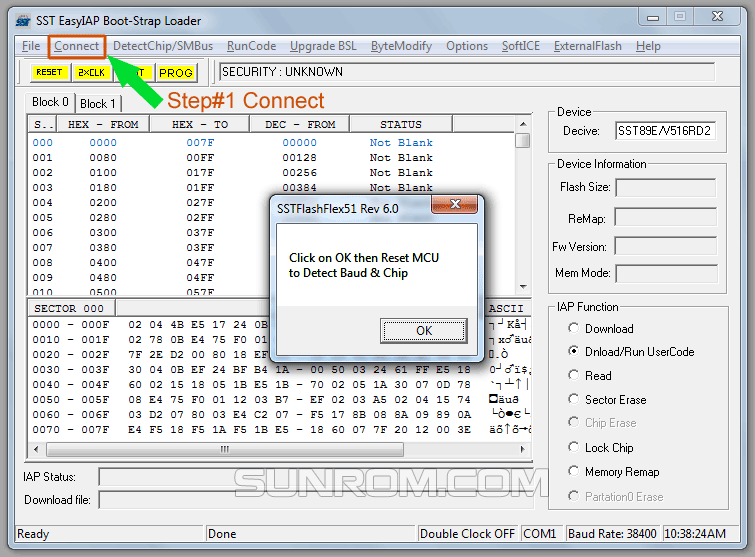755x557 pixels.
Task: Click the RESET toolbar button
Action: pos(49,72)
